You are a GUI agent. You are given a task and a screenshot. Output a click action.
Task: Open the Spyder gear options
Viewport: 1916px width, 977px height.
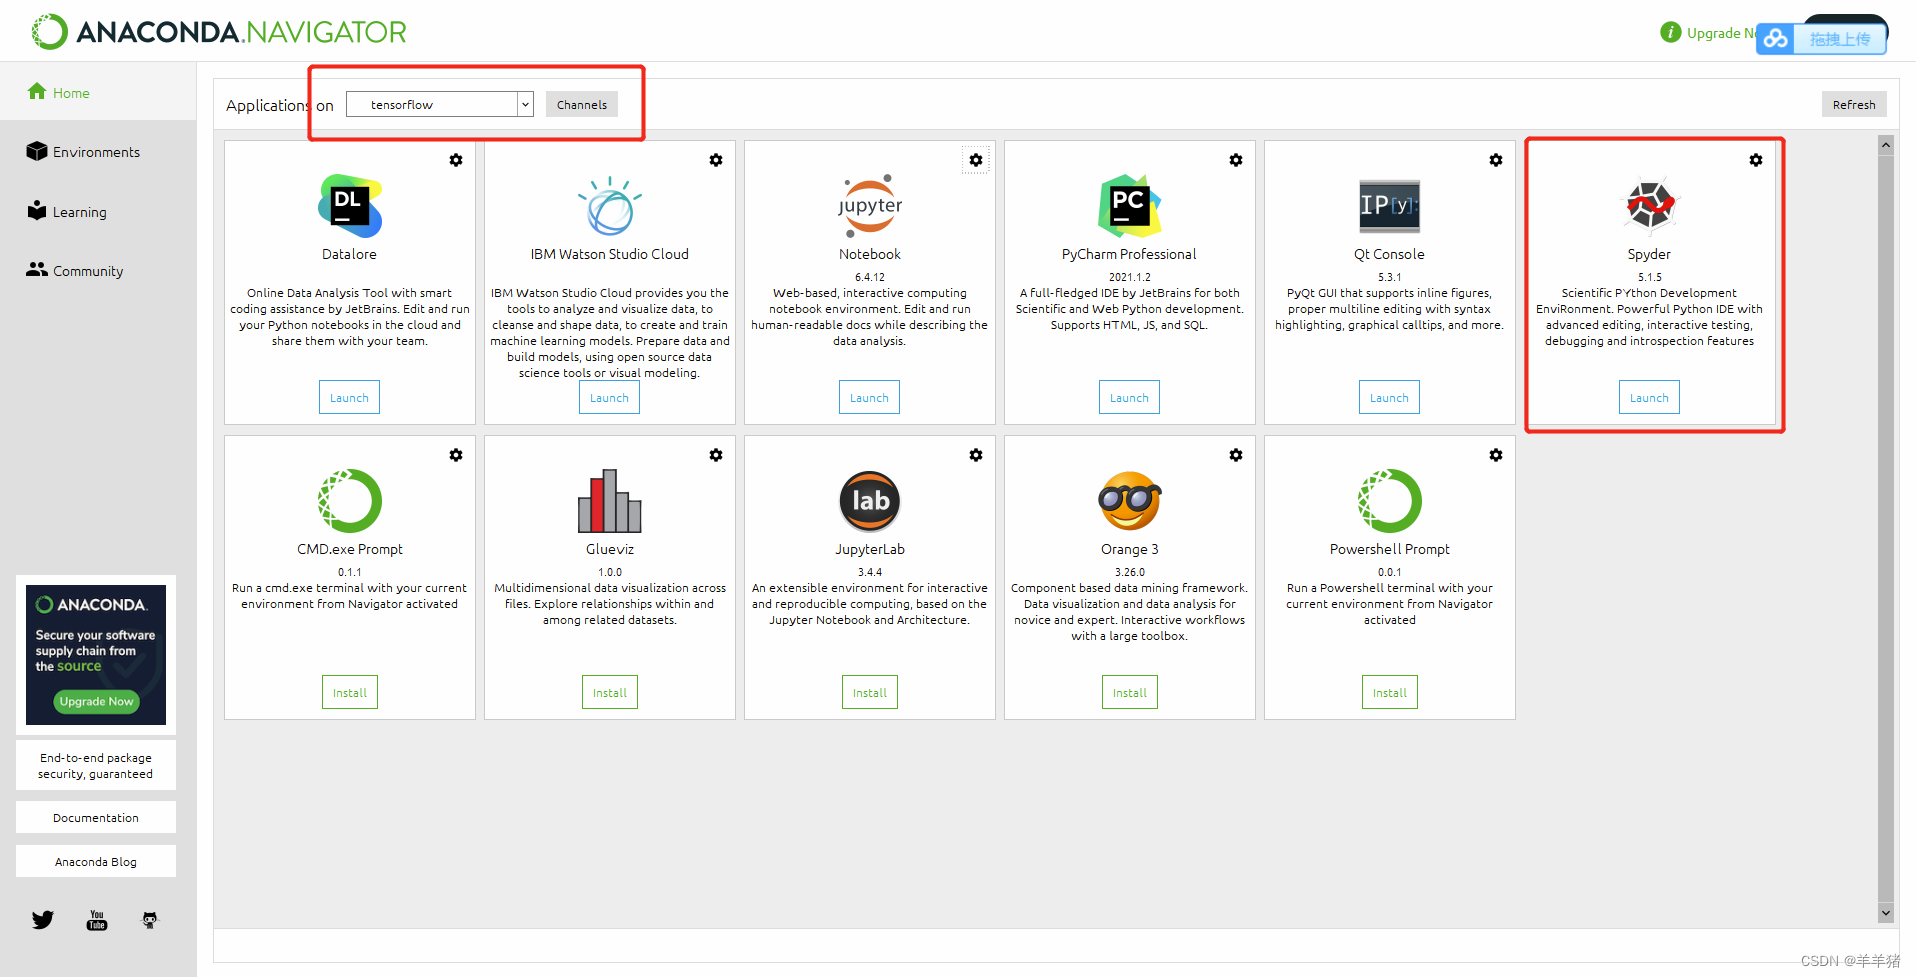[x=1756, y=160]
